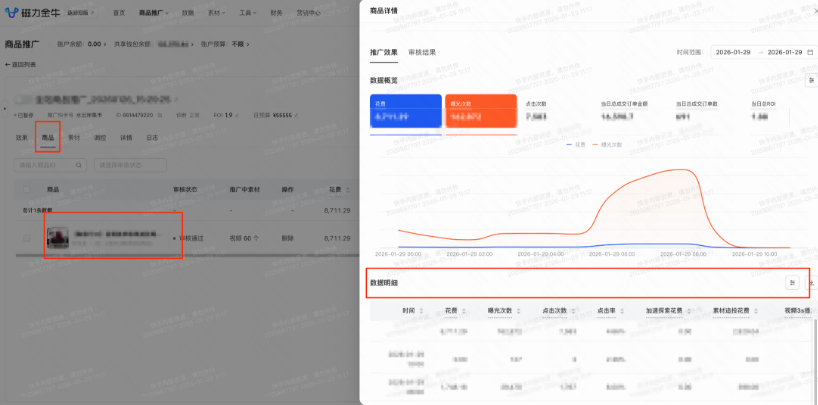
Task: Click the calendar icon in date range picker
Action: pos(810,53)
